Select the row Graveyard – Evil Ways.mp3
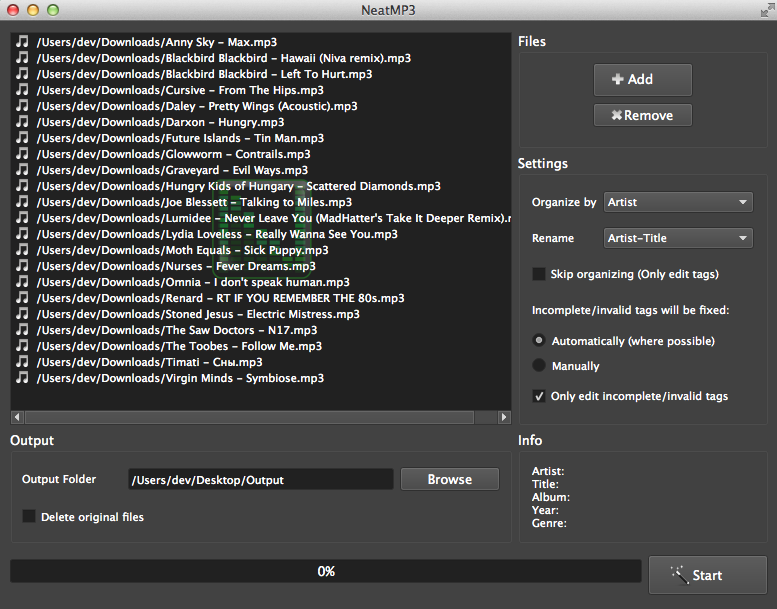 click(261, 169)
